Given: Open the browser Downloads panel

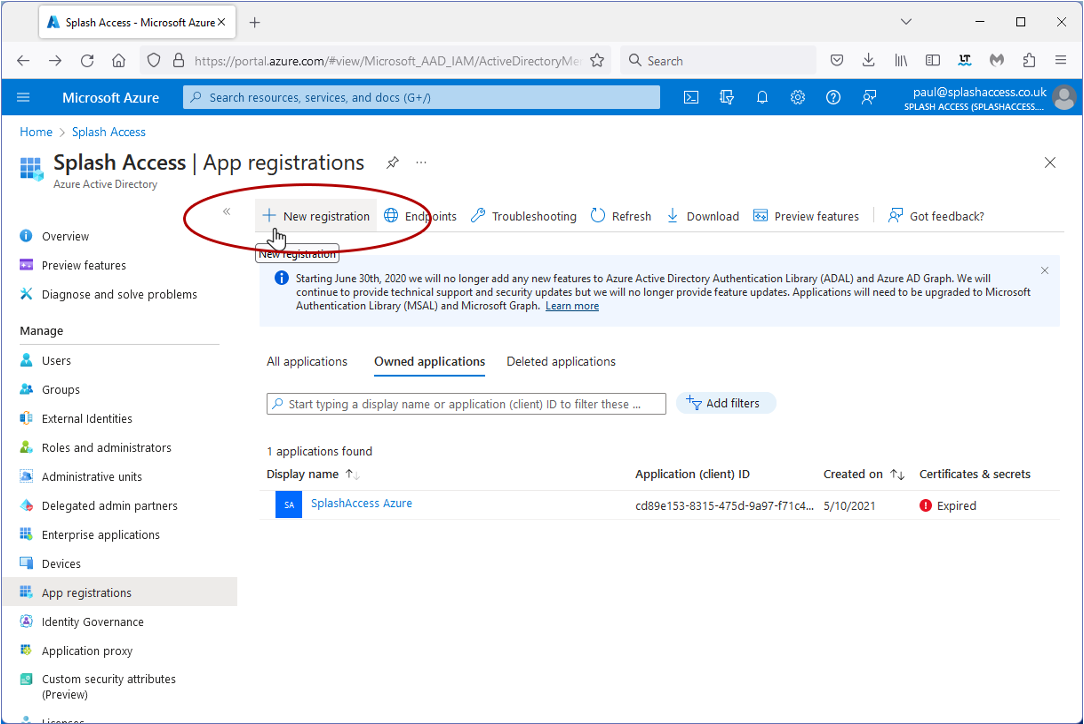Looking at the screenshot, I should [x=868, y=61].
